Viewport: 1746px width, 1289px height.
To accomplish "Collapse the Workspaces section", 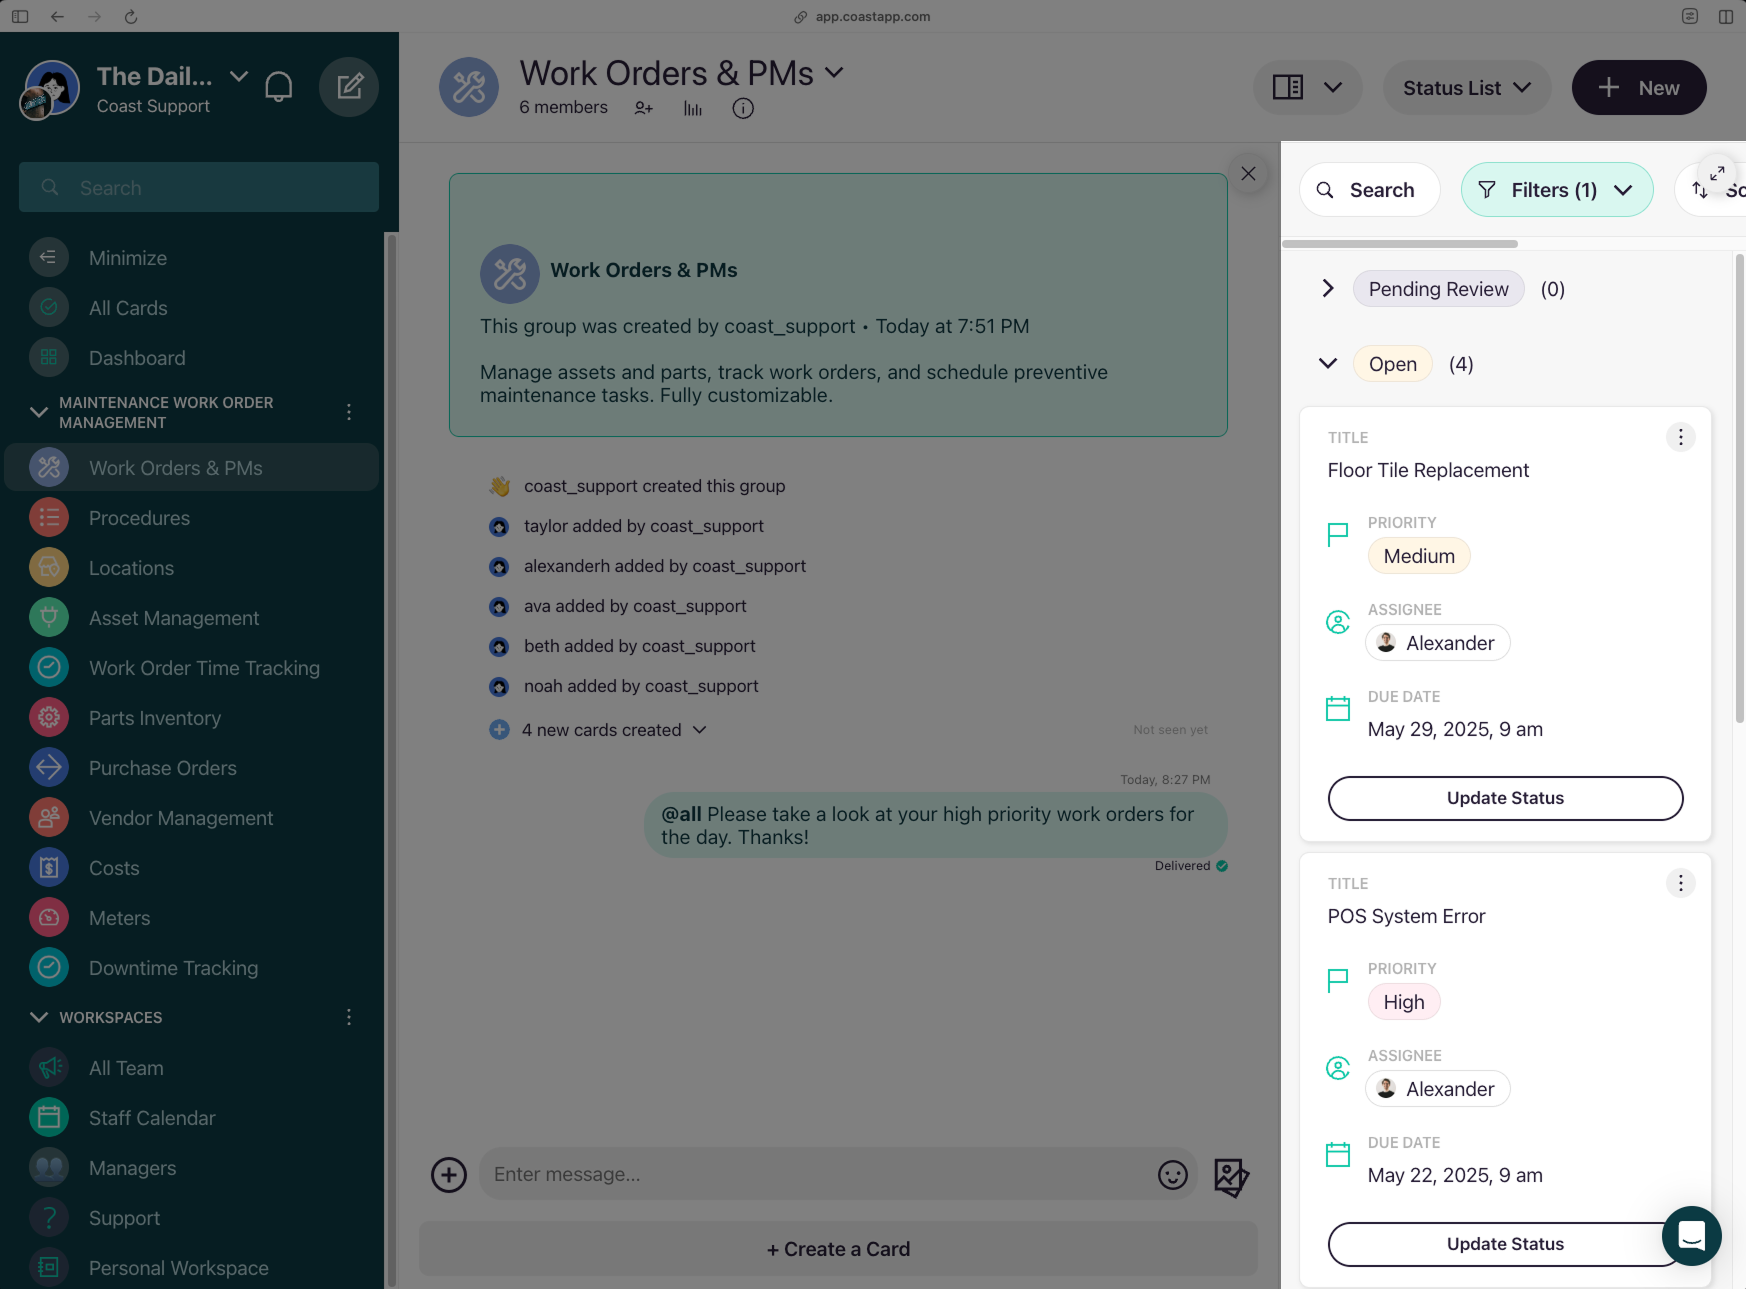I will (39, 1017).
